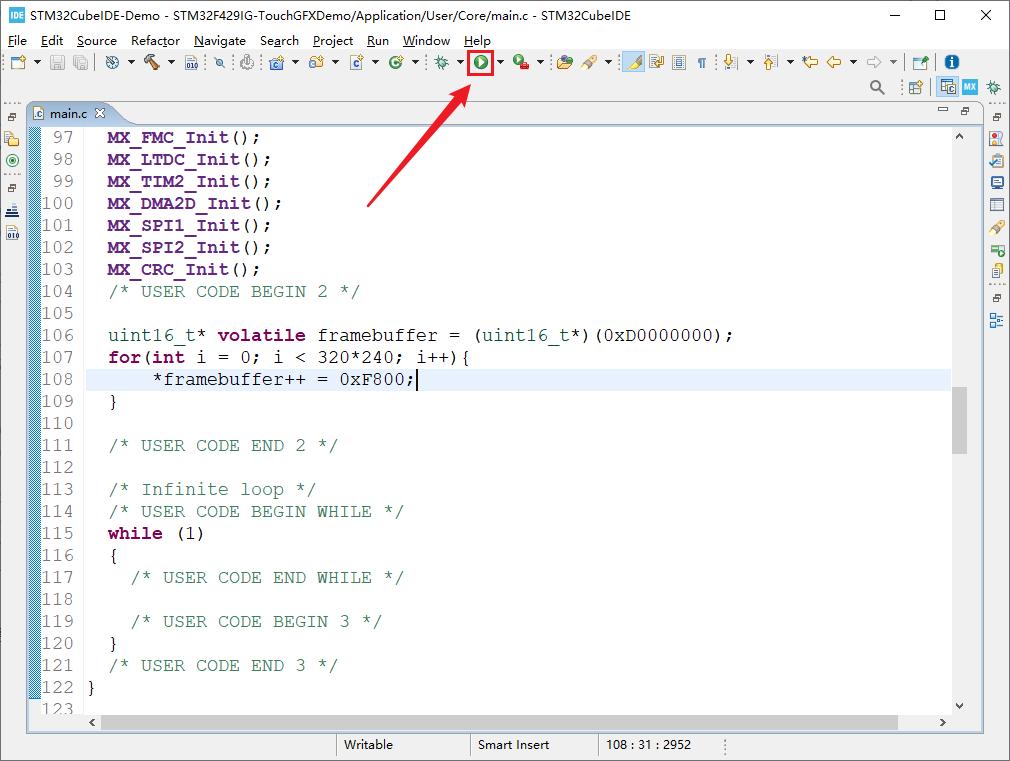Click the blue information center icon
Screen dimensions: 1010x761
(951, 62)
